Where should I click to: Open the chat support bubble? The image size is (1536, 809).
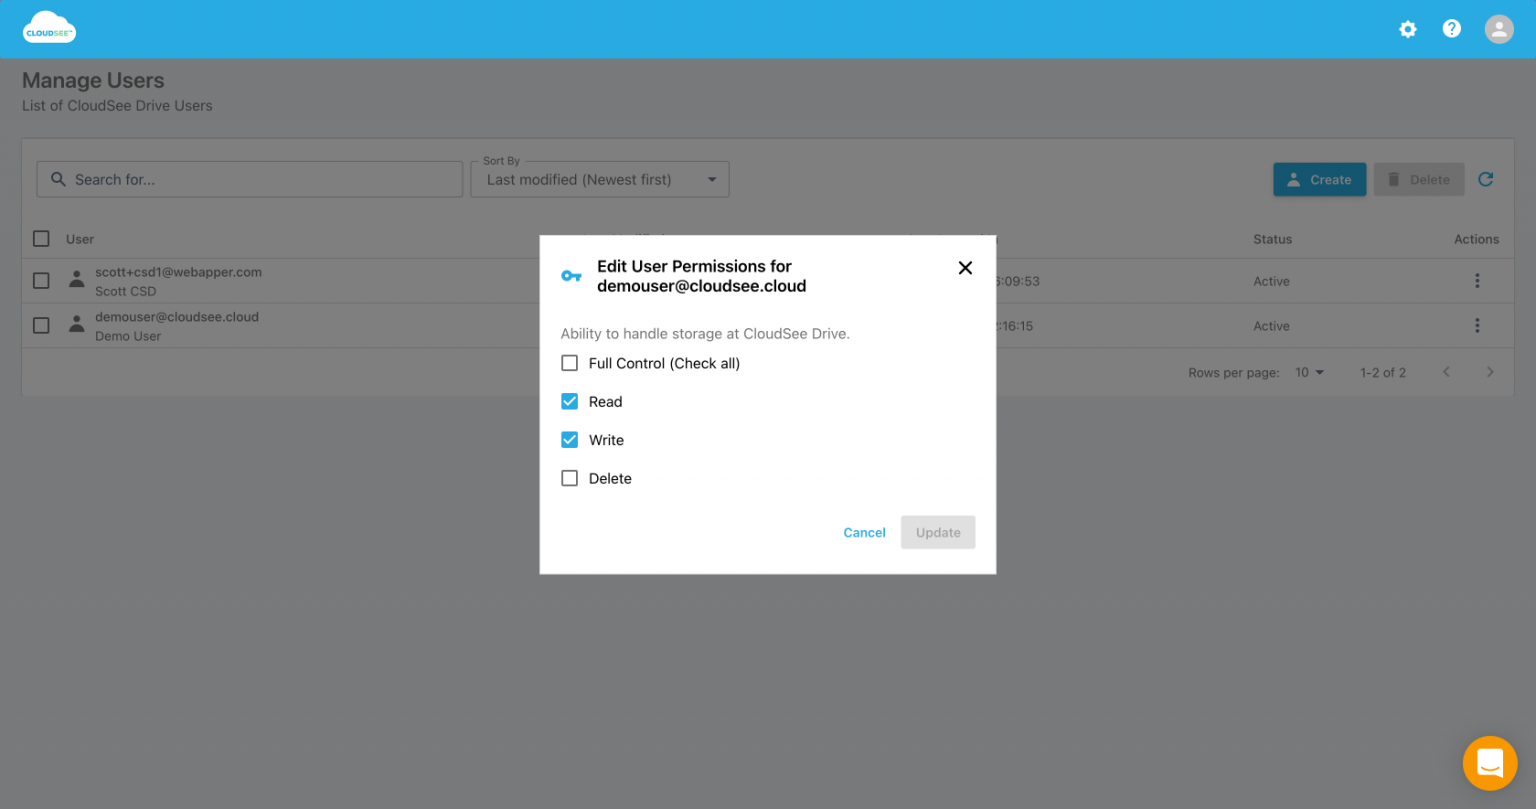point(1490,763)
